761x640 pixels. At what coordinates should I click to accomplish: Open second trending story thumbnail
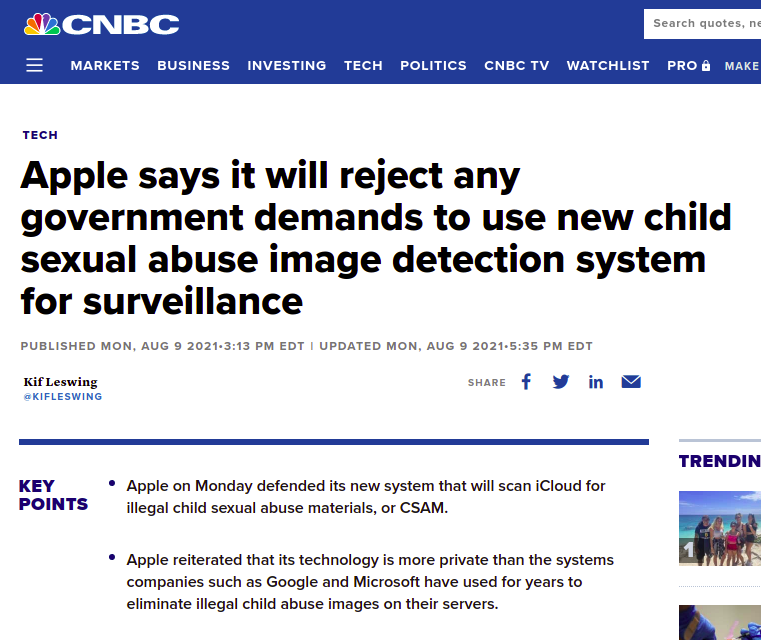click(x=720, y=623)
